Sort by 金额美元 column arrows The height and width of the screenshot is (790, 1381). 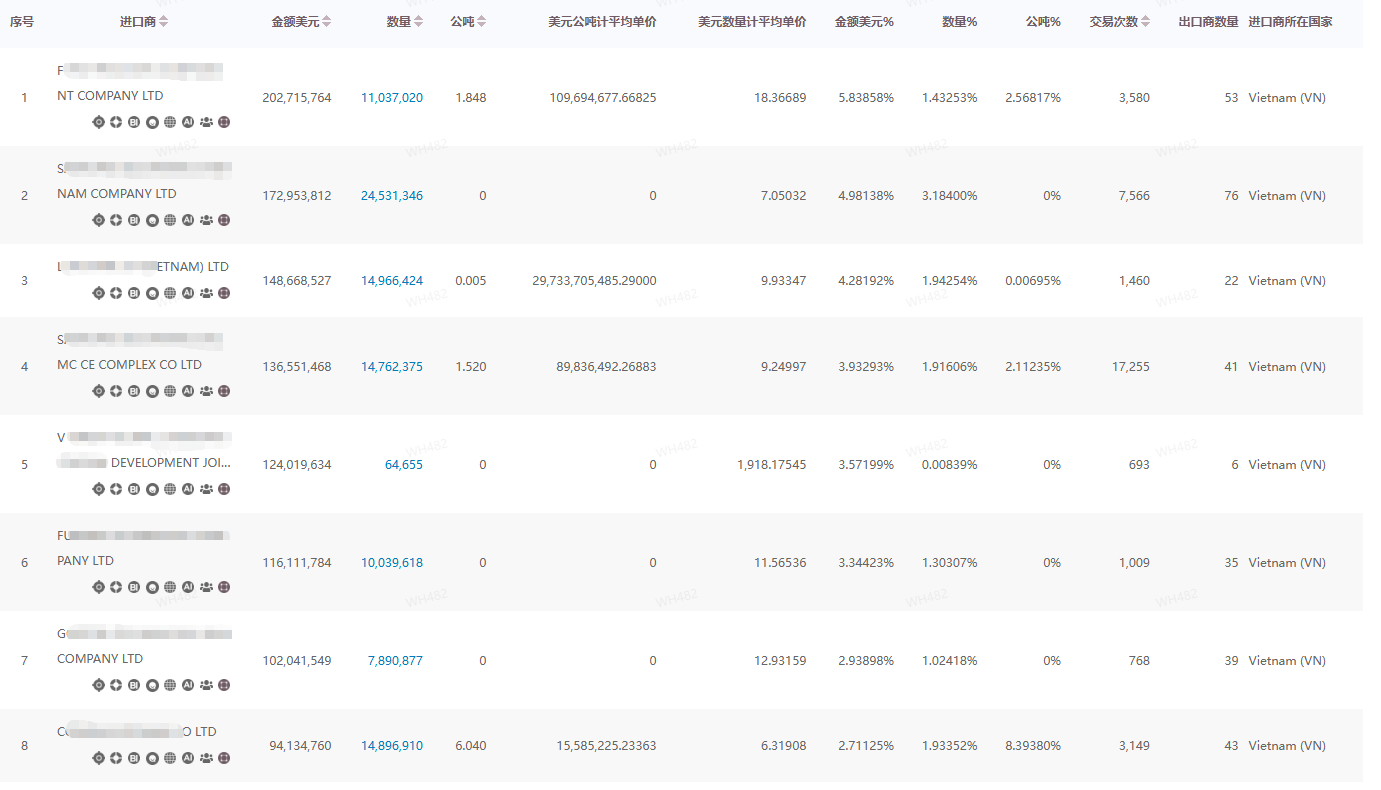pyautogui.click(x=326, y=22)
